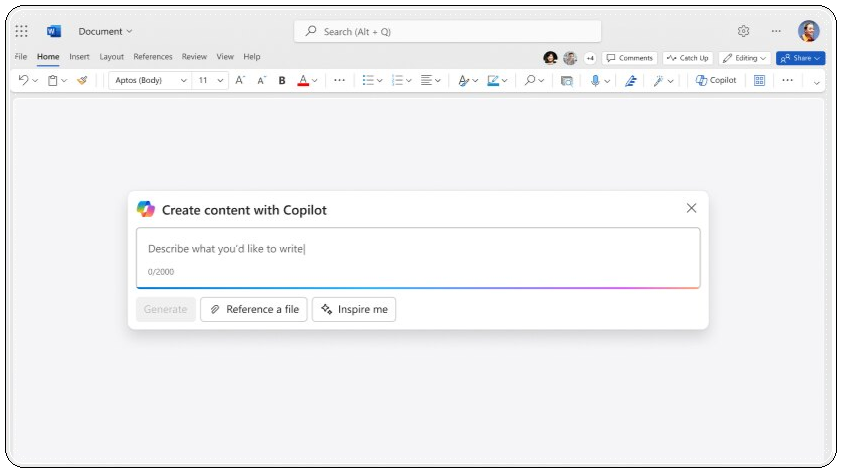Screen dimensions: 842x473
Task: Click the blue Share button
Action: 800,58
